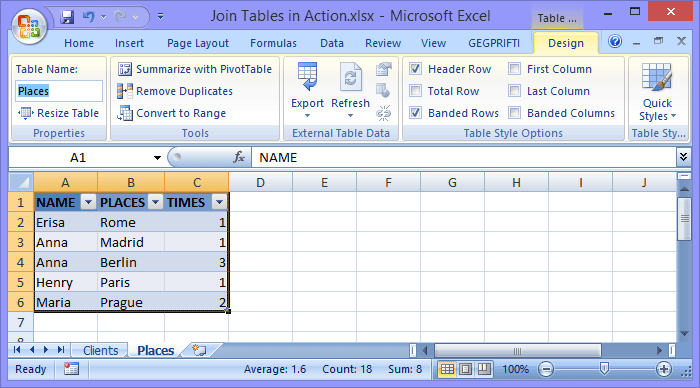This screenshot has width=700, height=388.
Task: Uncheck the Header Row option
Action: pos(415,69)
